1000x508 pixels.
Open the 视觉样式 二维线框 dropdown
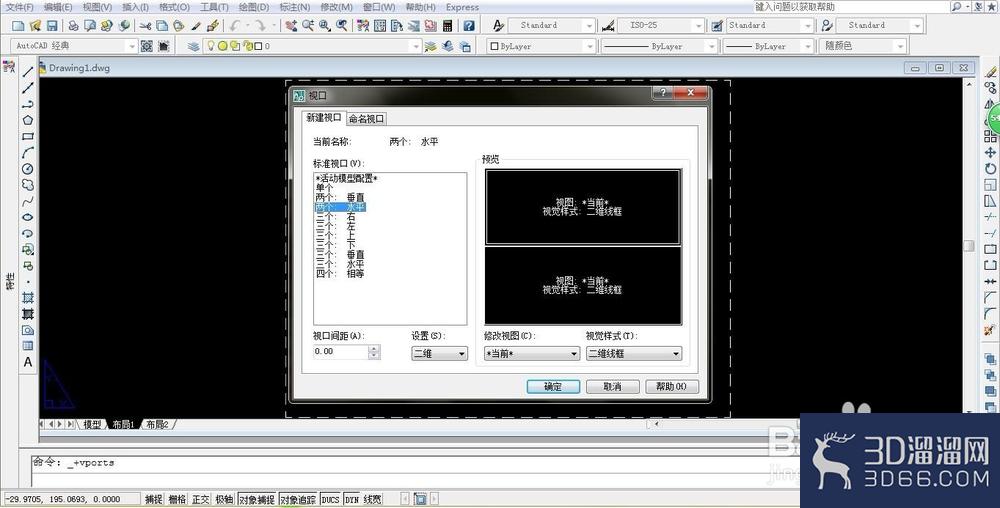(634, 353)
